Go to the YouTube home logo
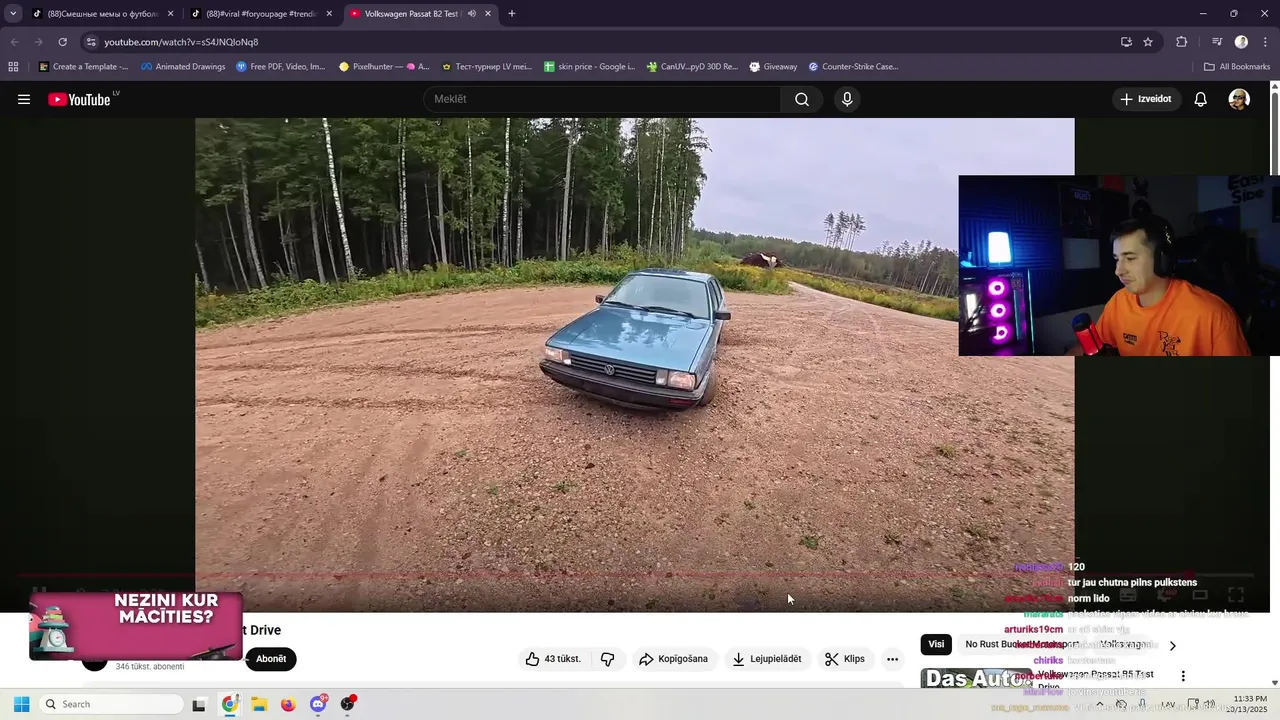The image size is (1280, 720). point(80,99)
